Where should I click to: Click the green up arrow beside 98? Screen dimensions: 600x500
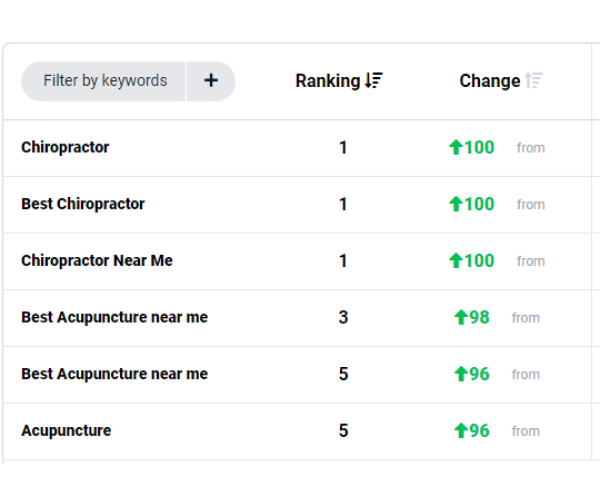coord(461,317)
